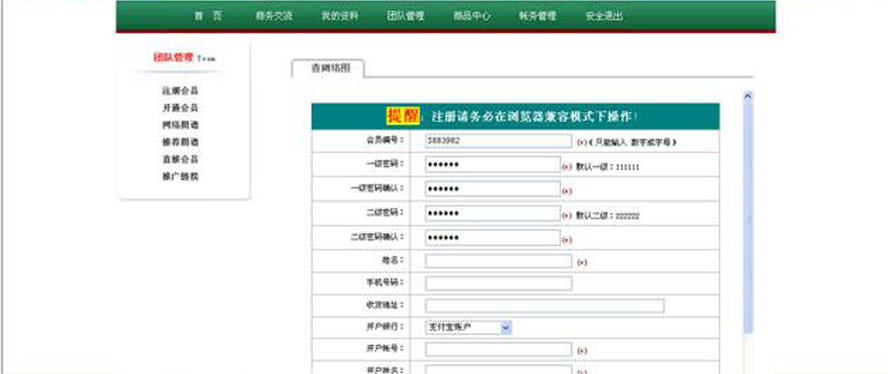Viewport: 888px width, 374px height.
Task: Click the yellow 提醒 reminder label
Action: (403, 116)
